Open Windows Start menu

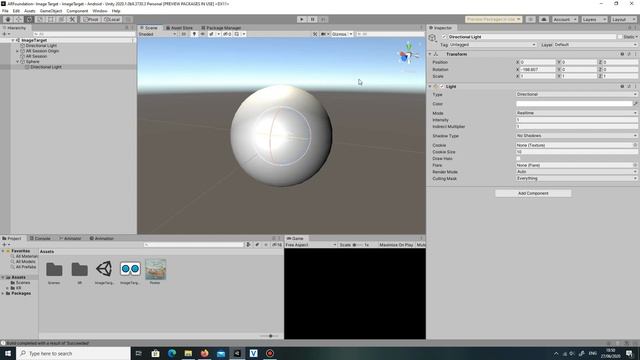(8, 353)
